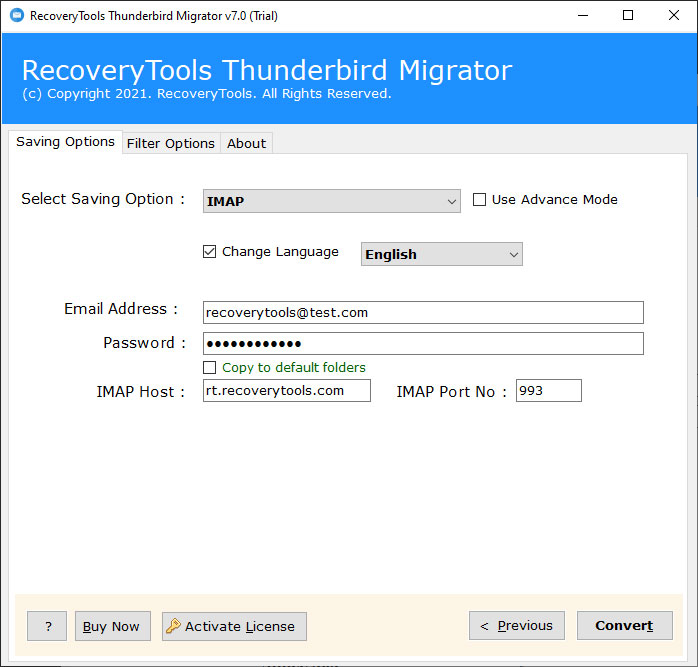Open the English language dropdown
Screen dimensions: 698x667
442,254
